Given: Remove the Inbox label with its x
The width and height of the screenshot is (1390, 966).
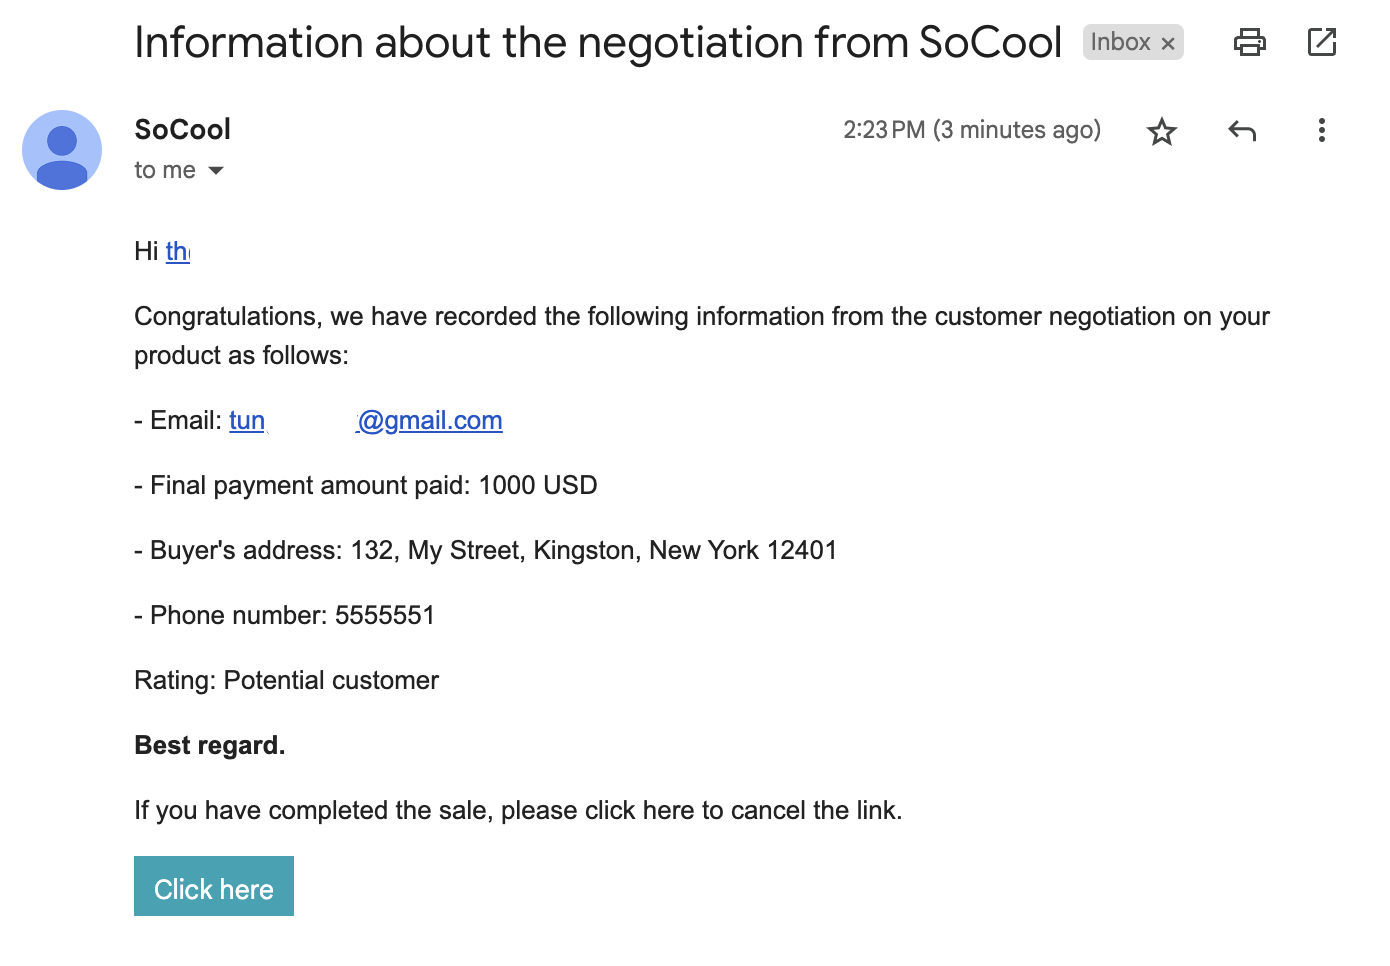Looking at the screenshot, I should coord(1168,43).
